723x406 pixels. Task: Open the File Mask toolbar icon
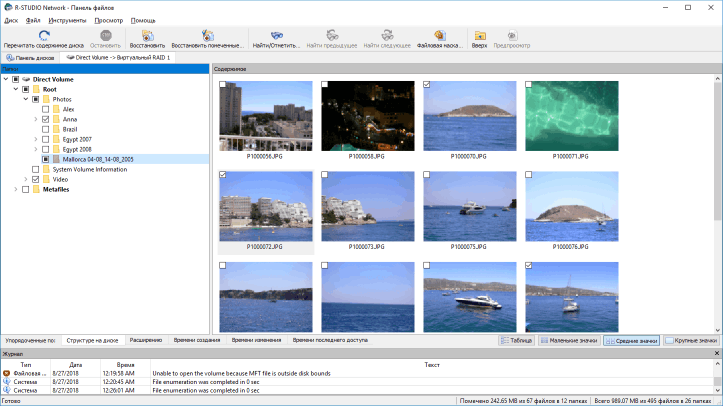click(440, 35)
